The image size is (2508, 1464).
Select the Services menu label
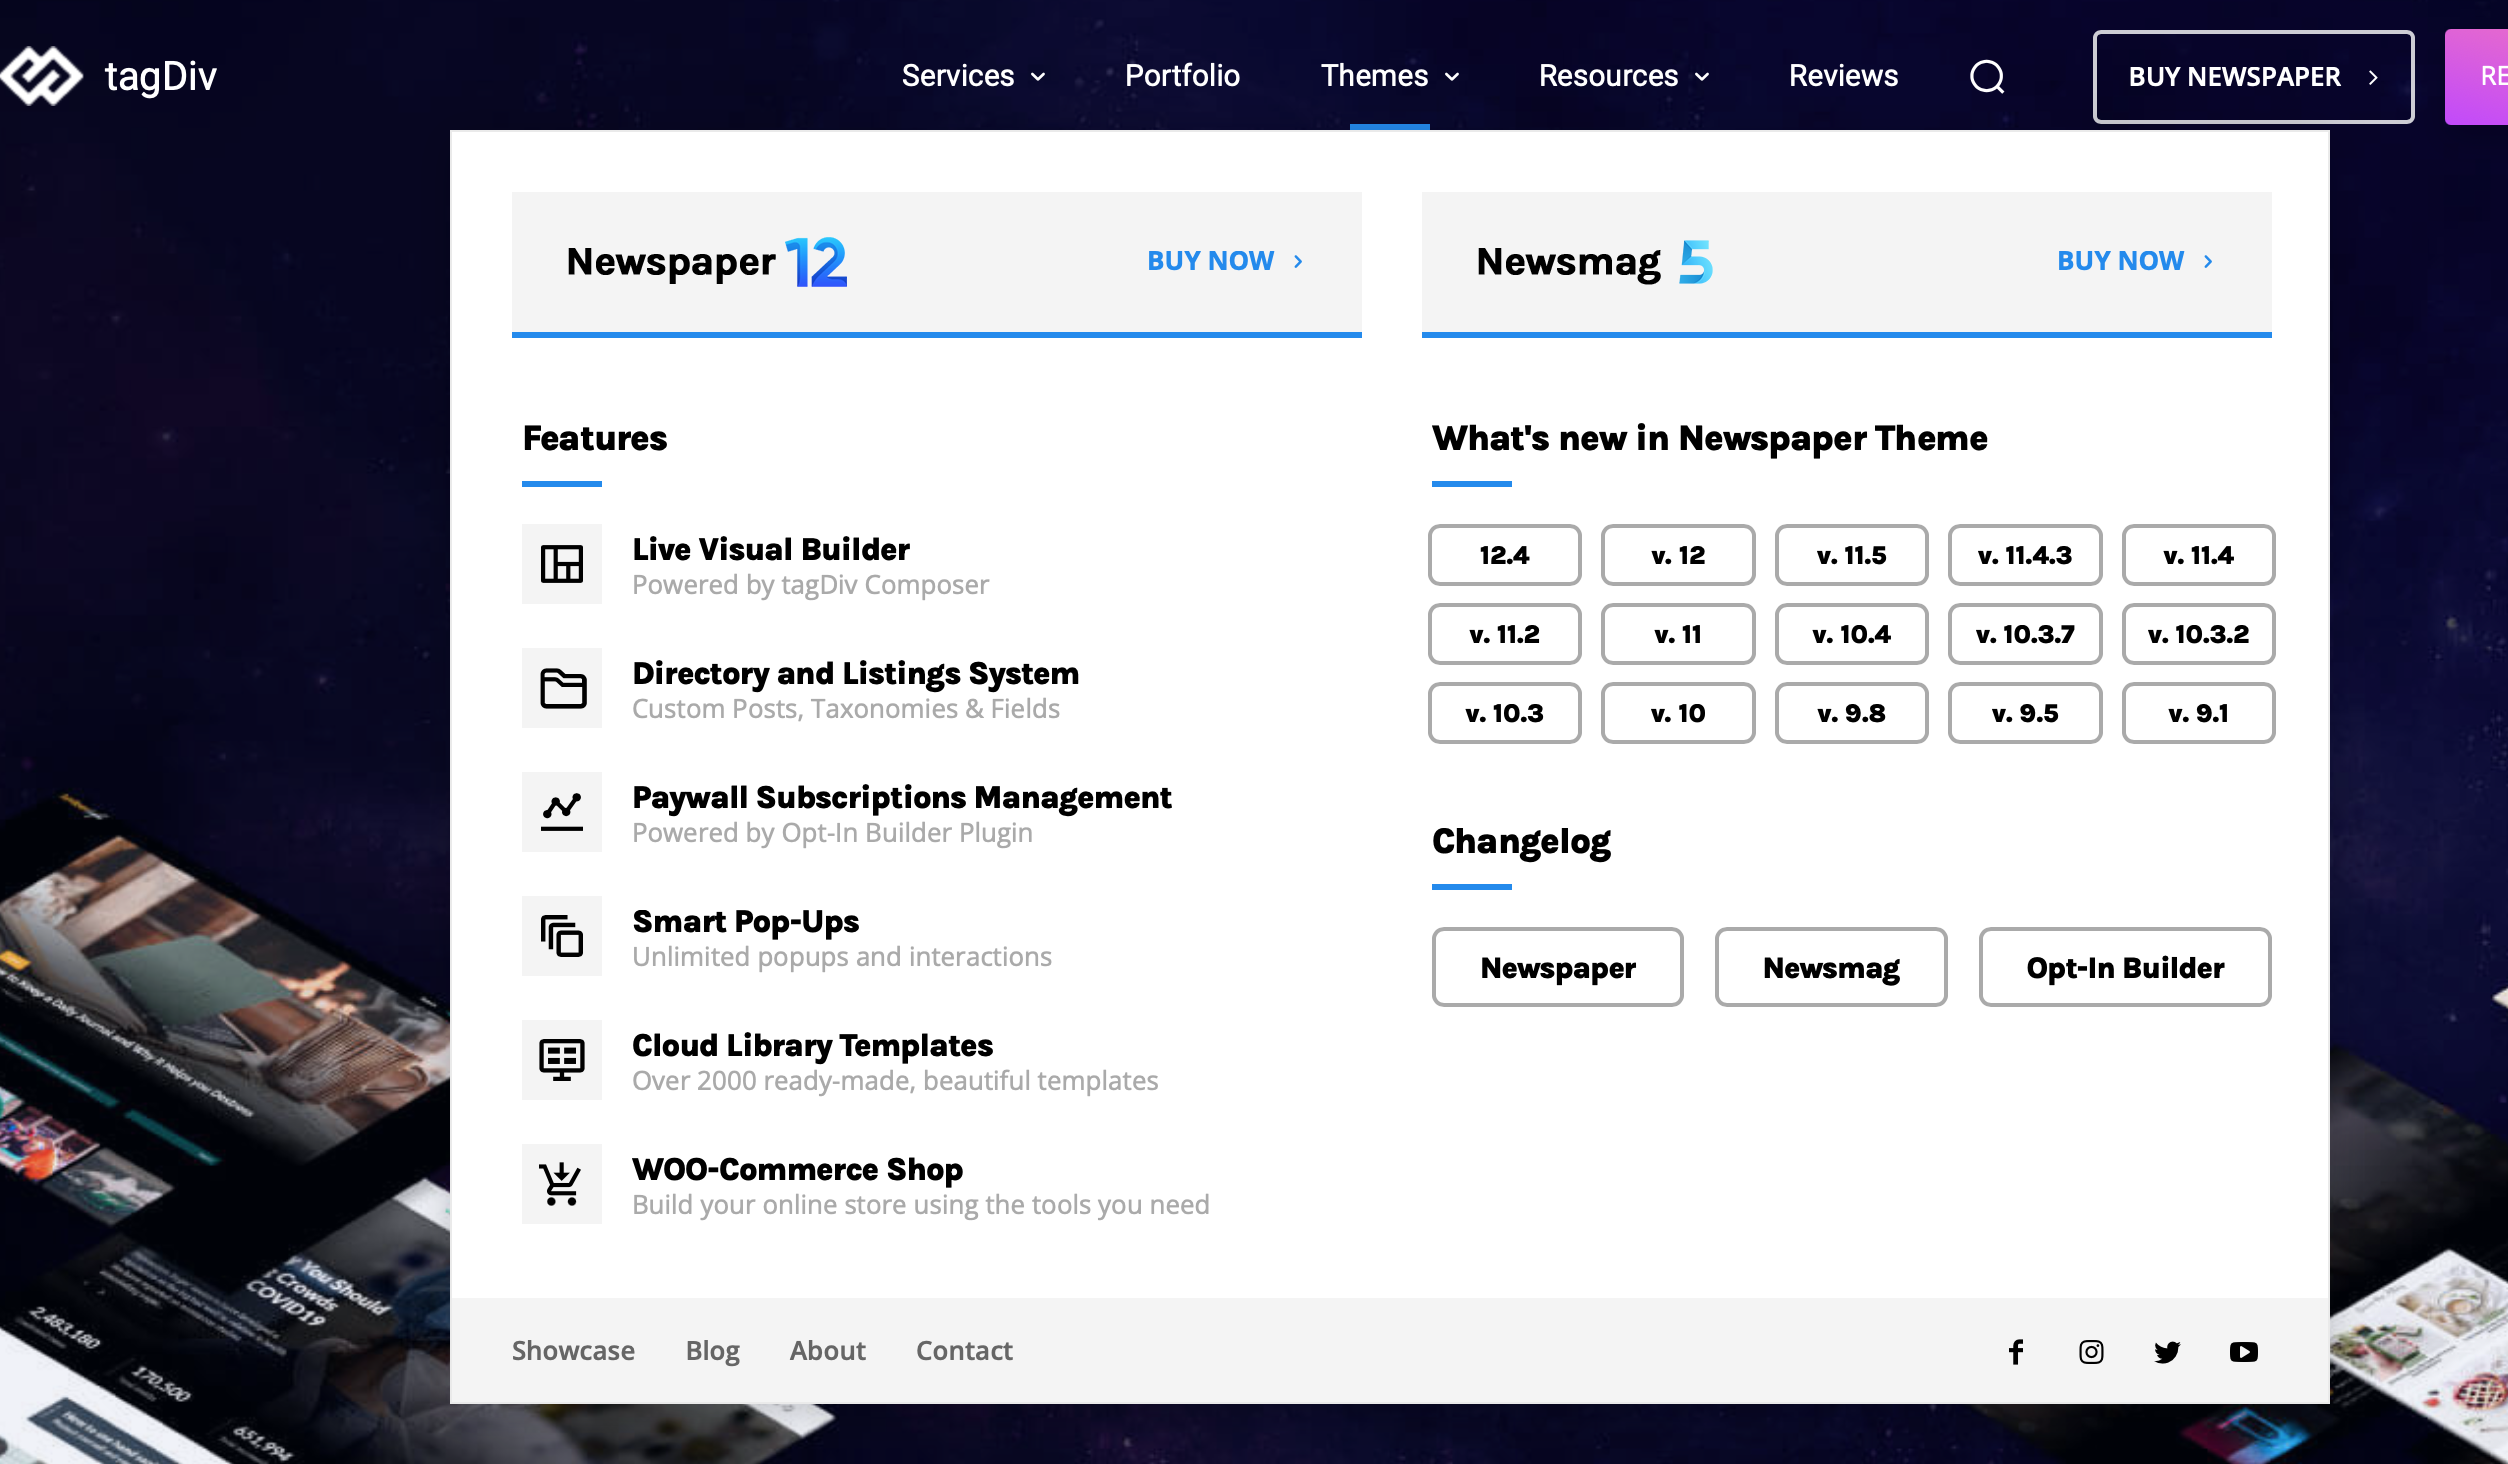[958, 76]
